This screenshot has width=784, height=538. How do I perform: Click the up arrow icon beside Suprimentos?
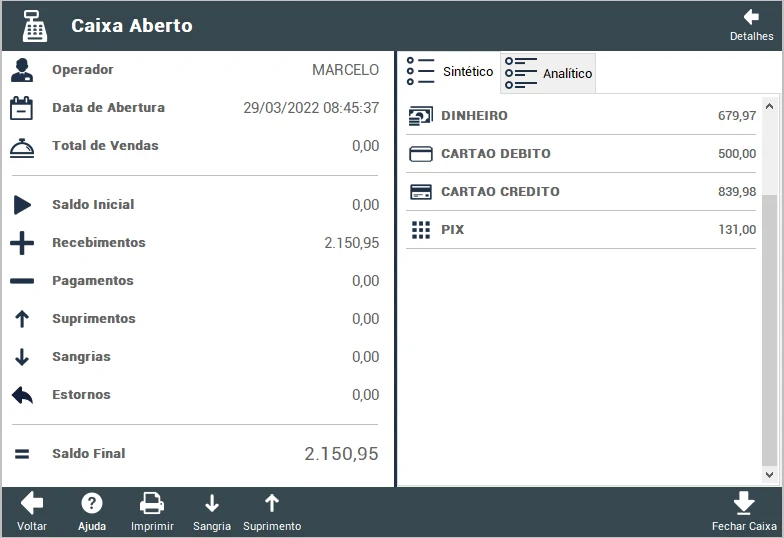click(x=22, y=319)
